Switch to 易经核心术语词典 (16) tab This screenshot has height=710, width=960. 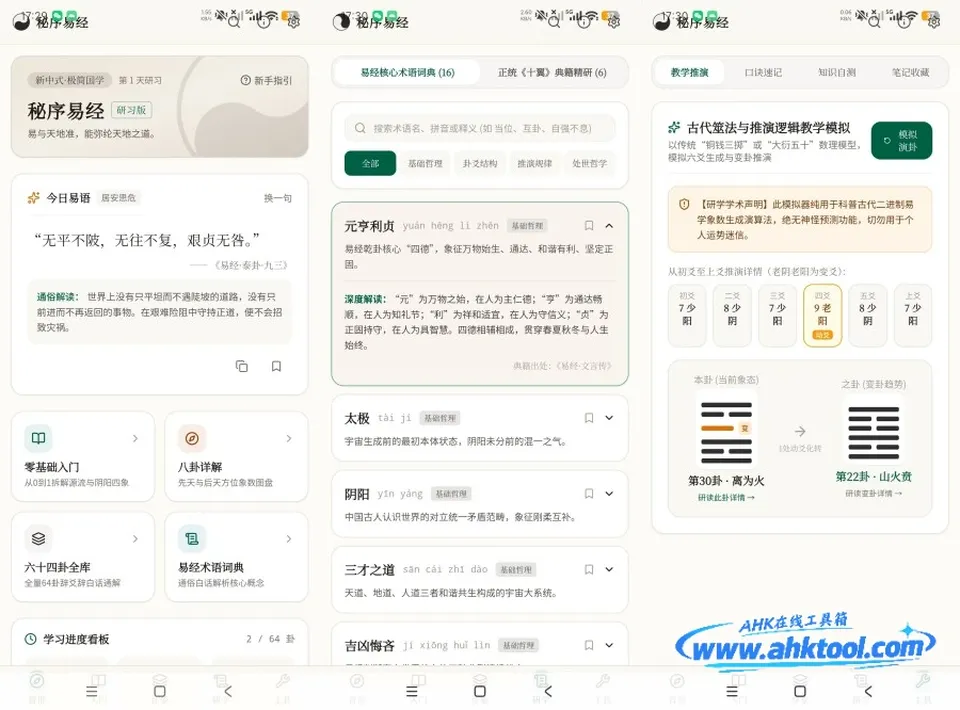tap(407, 72)
